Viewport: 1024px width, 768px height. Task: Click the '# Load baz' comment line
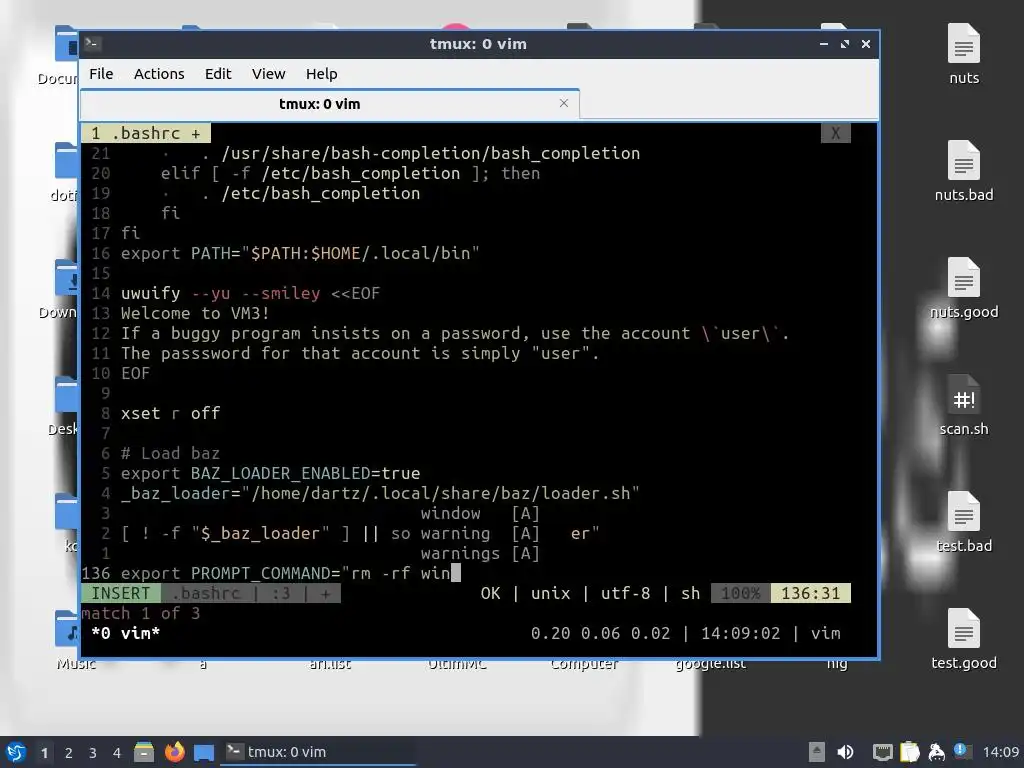click(x=170, y=453)
